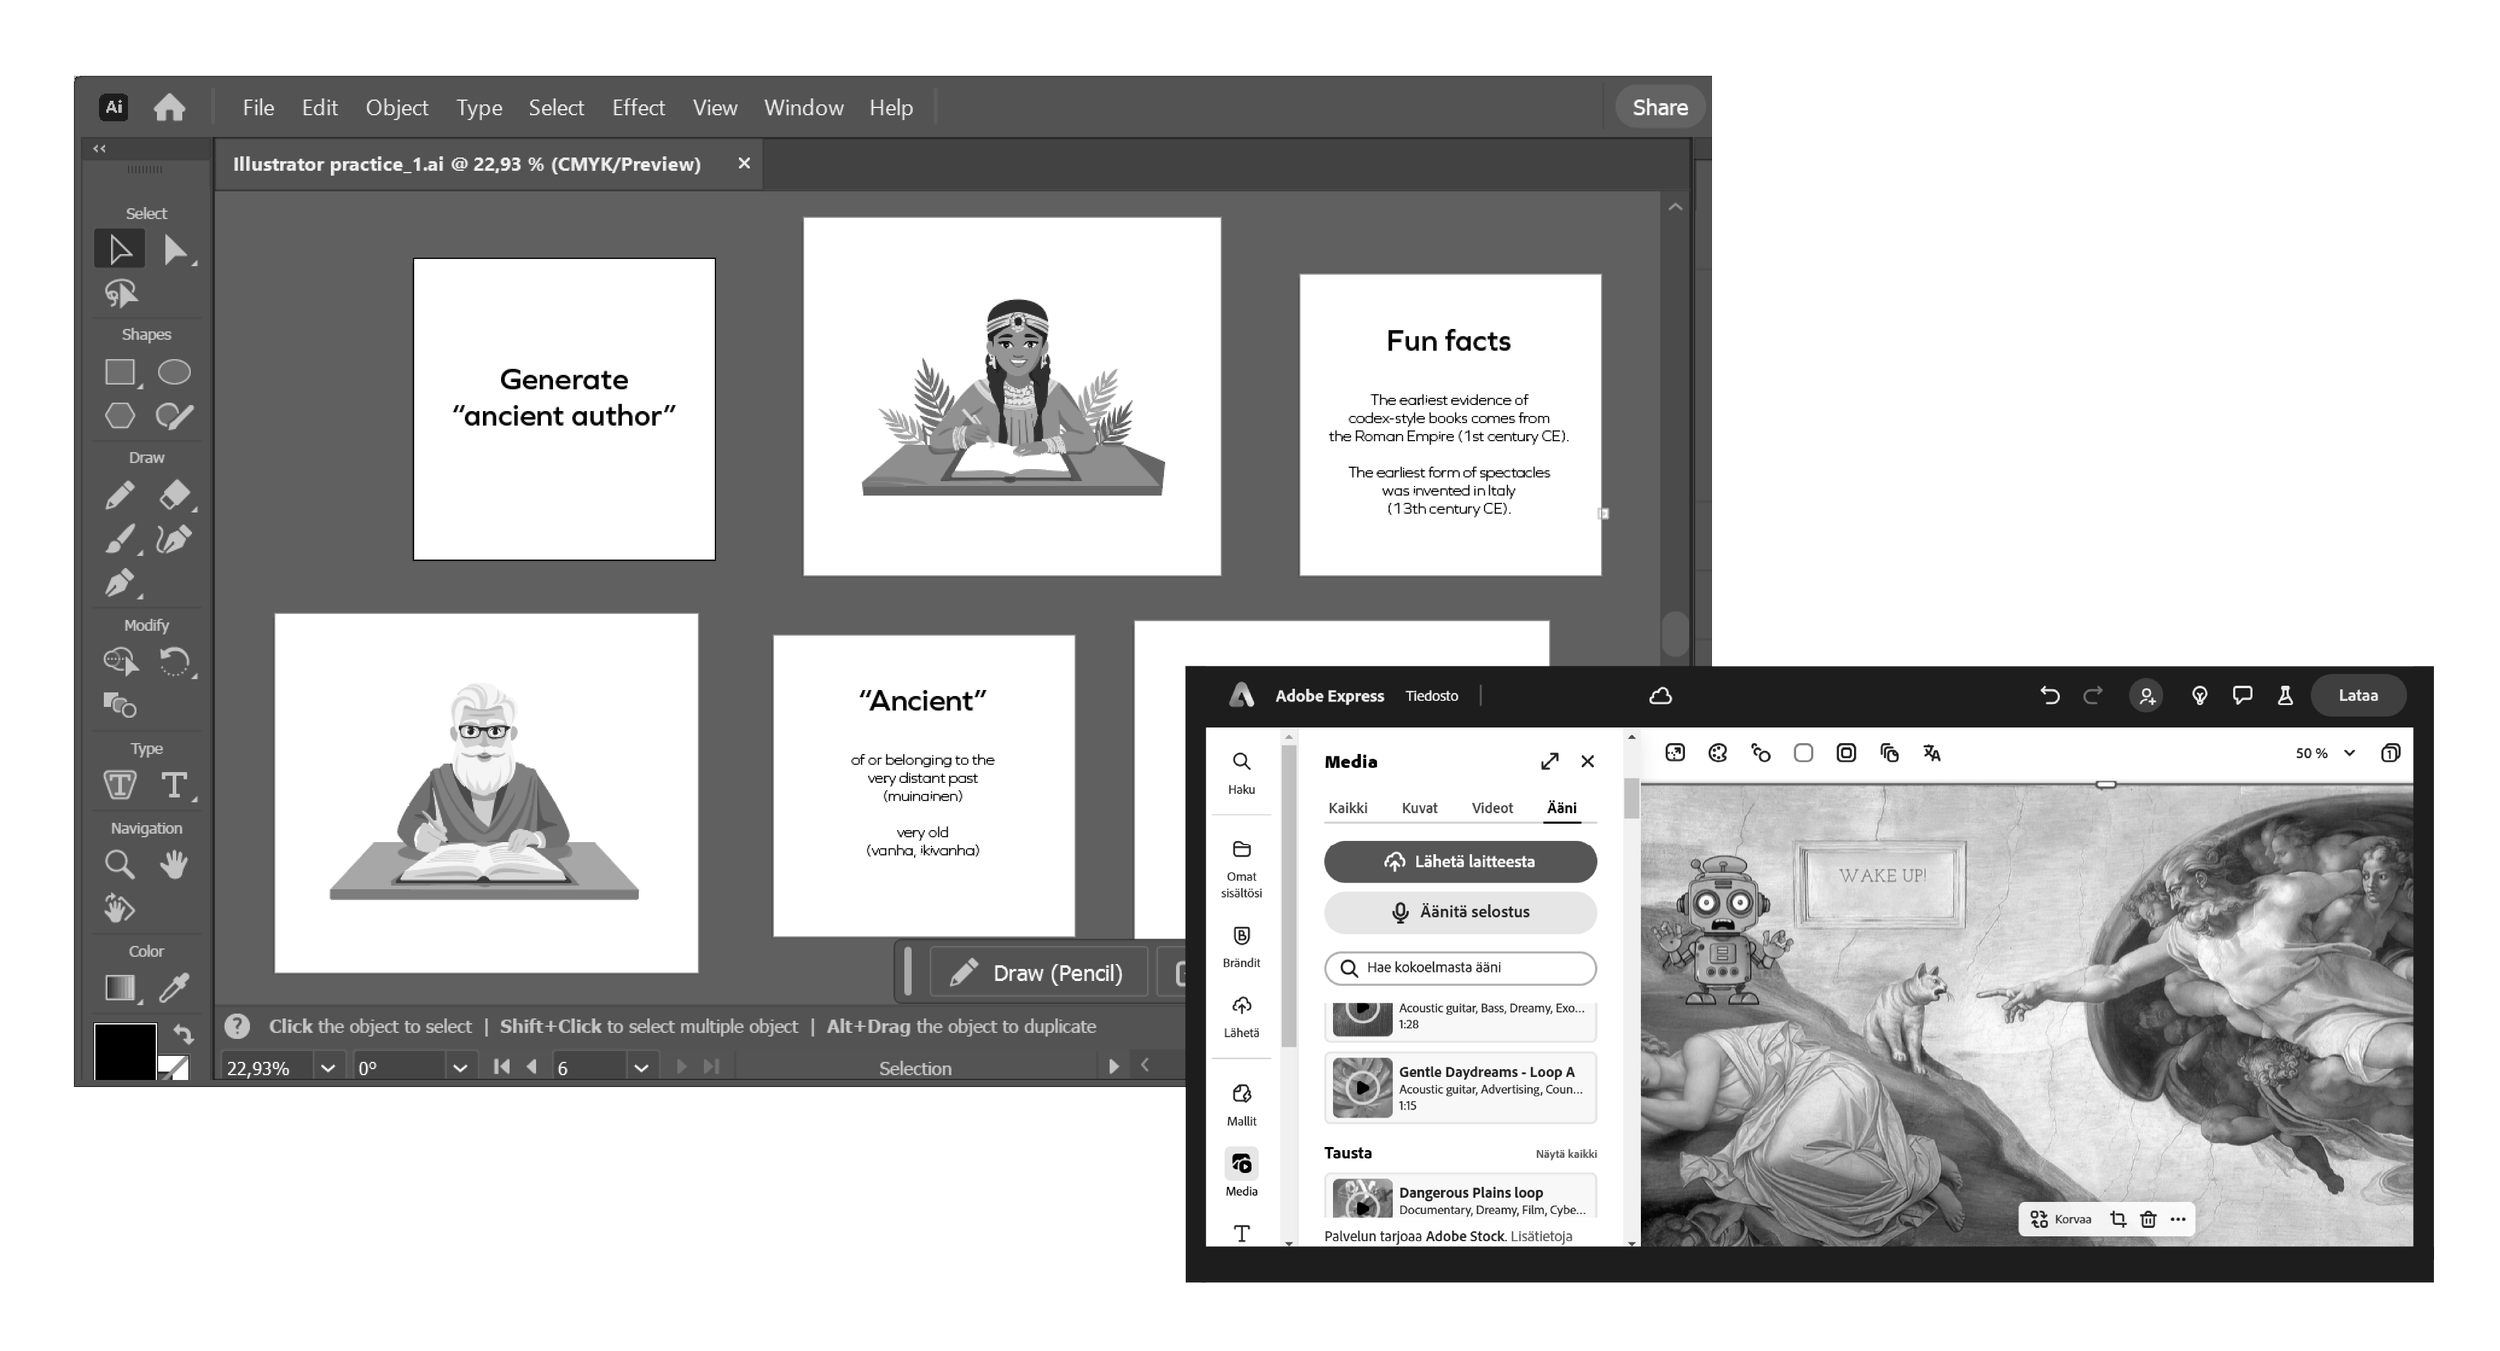Click the crop icon on image toolbar

coord(2117,1219)
